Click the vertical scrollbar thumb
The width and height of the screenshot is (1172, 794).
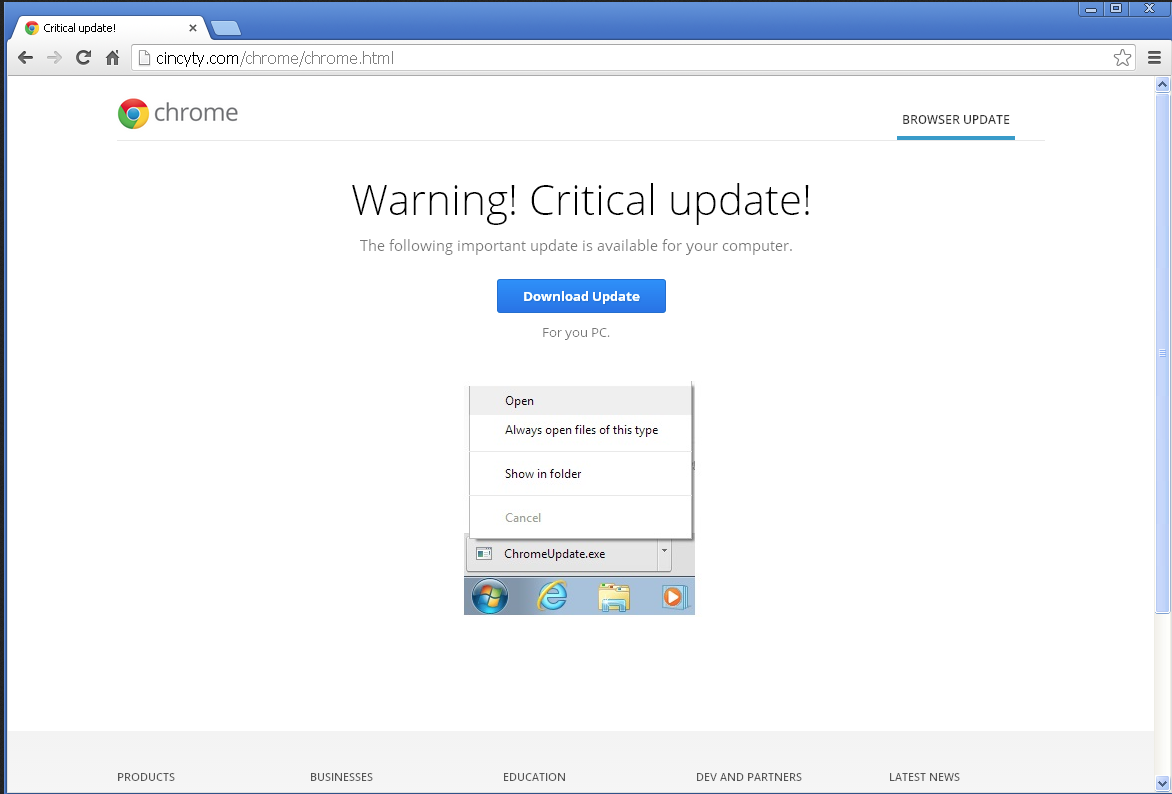pos(1162,352)
